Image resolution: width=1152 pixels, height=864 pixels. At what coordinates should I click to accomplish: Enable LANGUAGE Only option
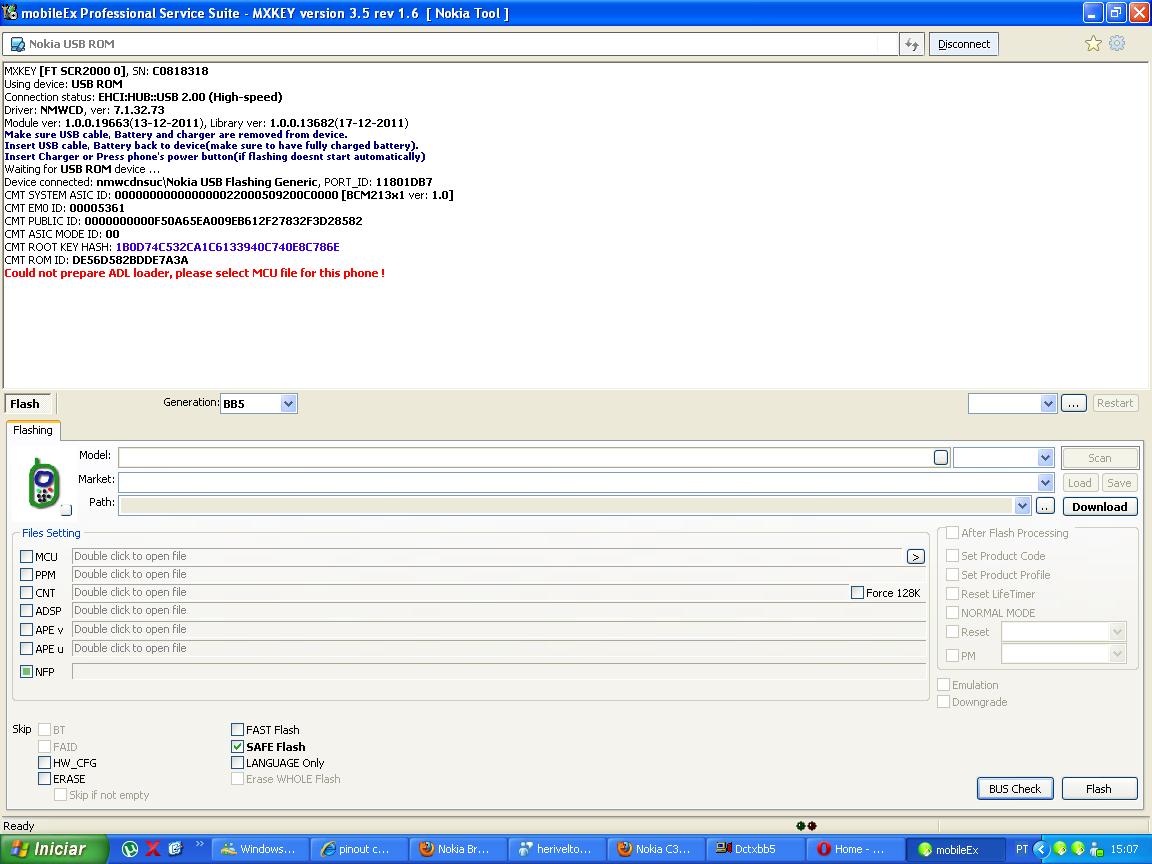click(x=237, y=763)
